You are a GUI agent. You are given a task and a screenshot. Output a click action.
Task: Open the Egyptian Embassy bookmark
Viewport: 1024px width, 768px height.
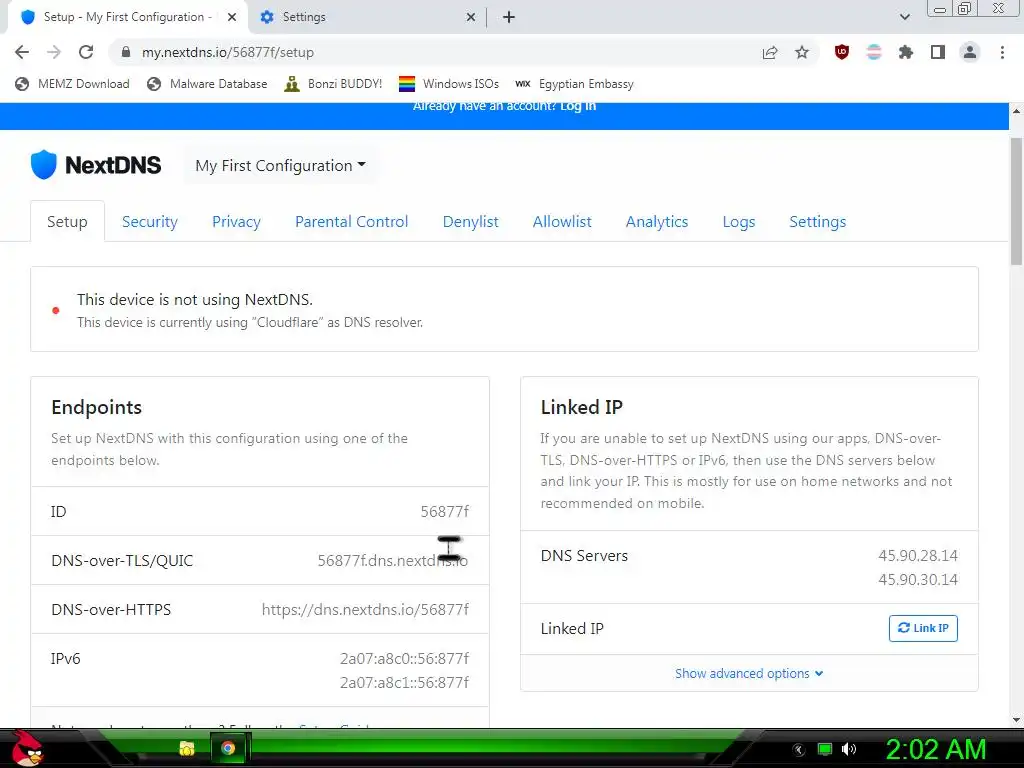[574, 84]
